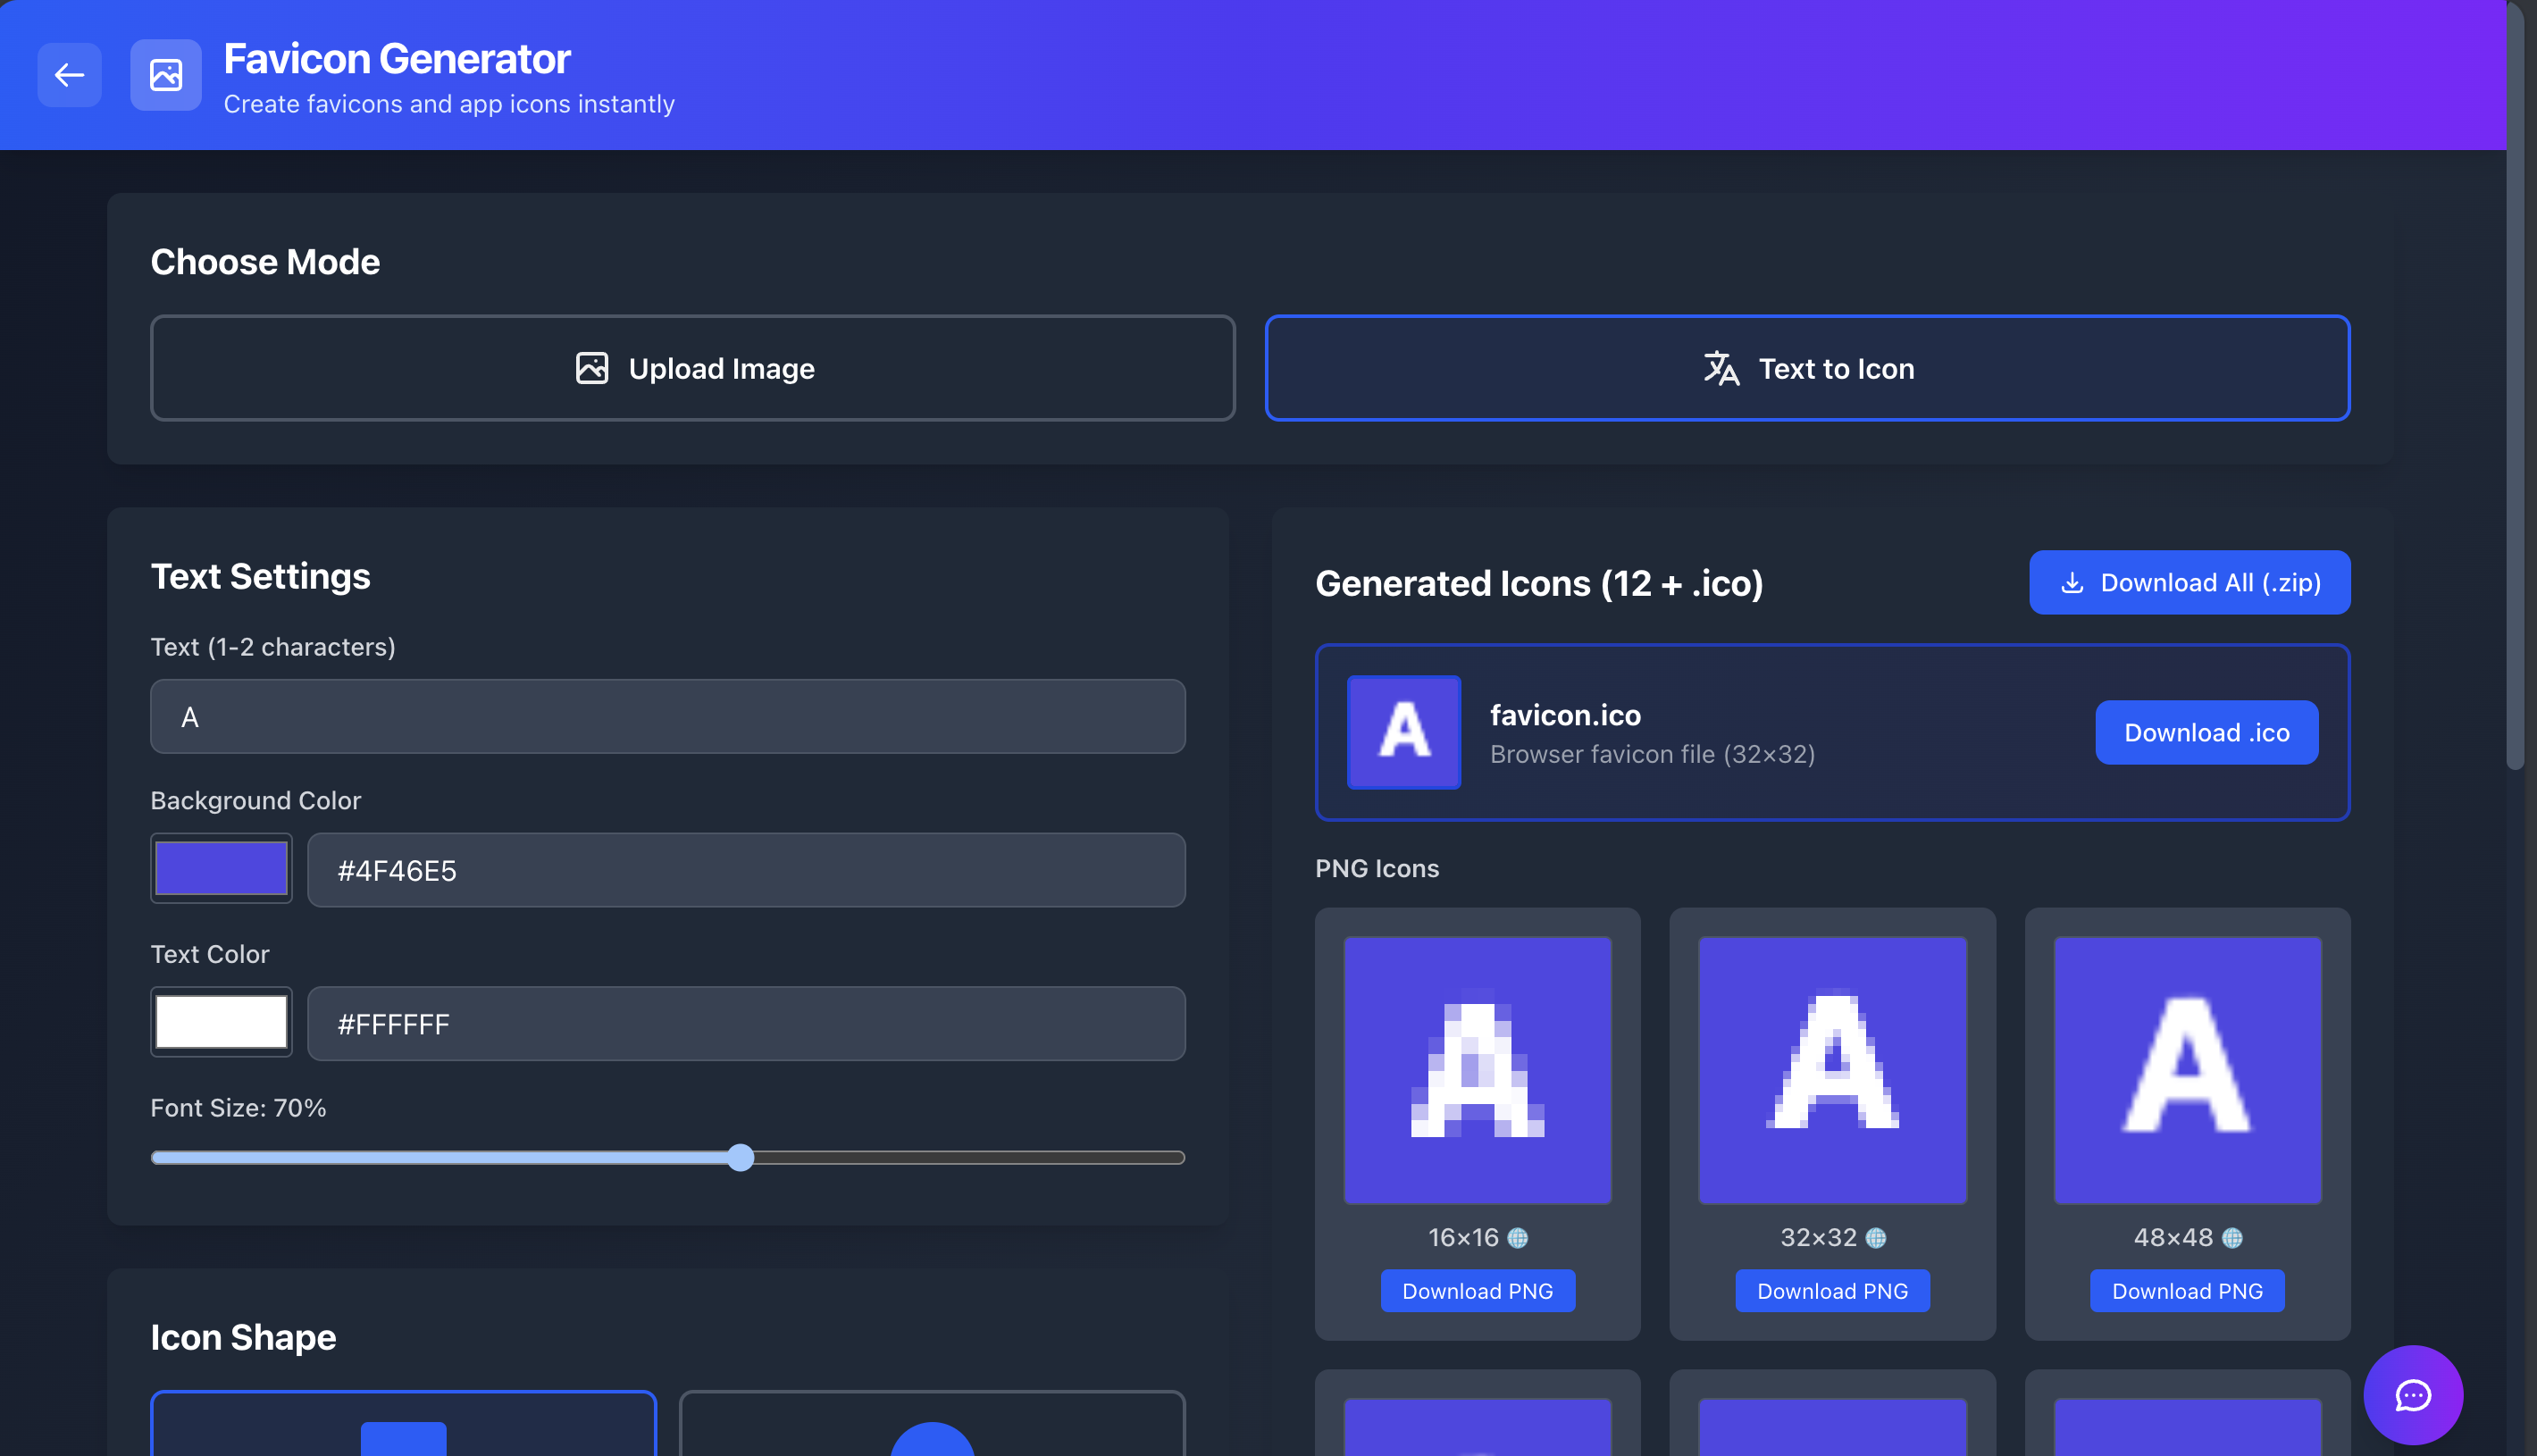Download PNG for the 16×16 icon

click(x=1477, y=1290)
